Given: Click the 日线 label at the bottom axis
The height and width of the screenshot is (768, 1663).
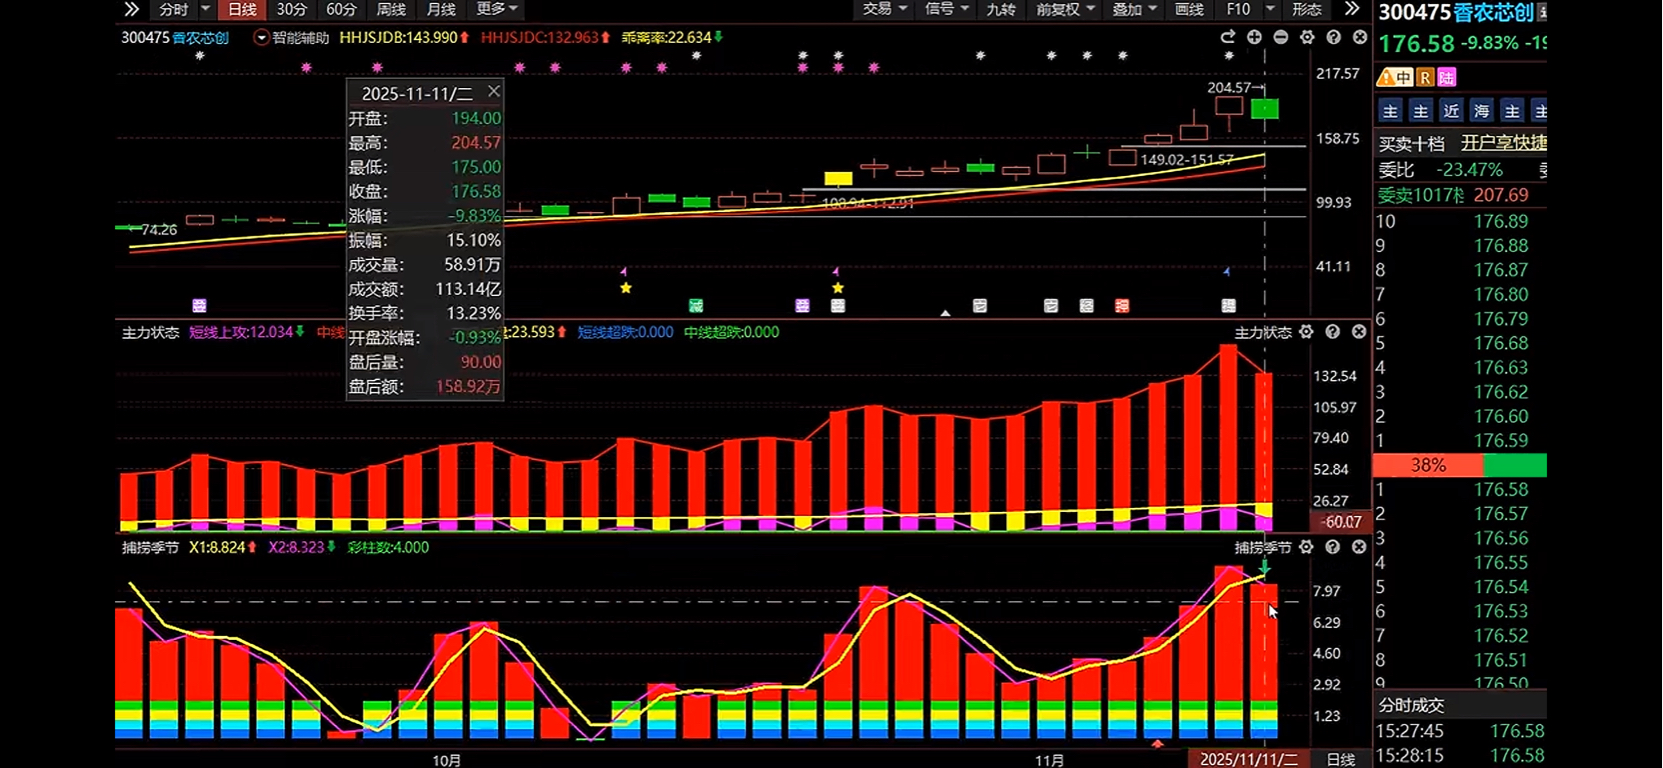Looking at the screenshot, I should (x=1340, y=760).
